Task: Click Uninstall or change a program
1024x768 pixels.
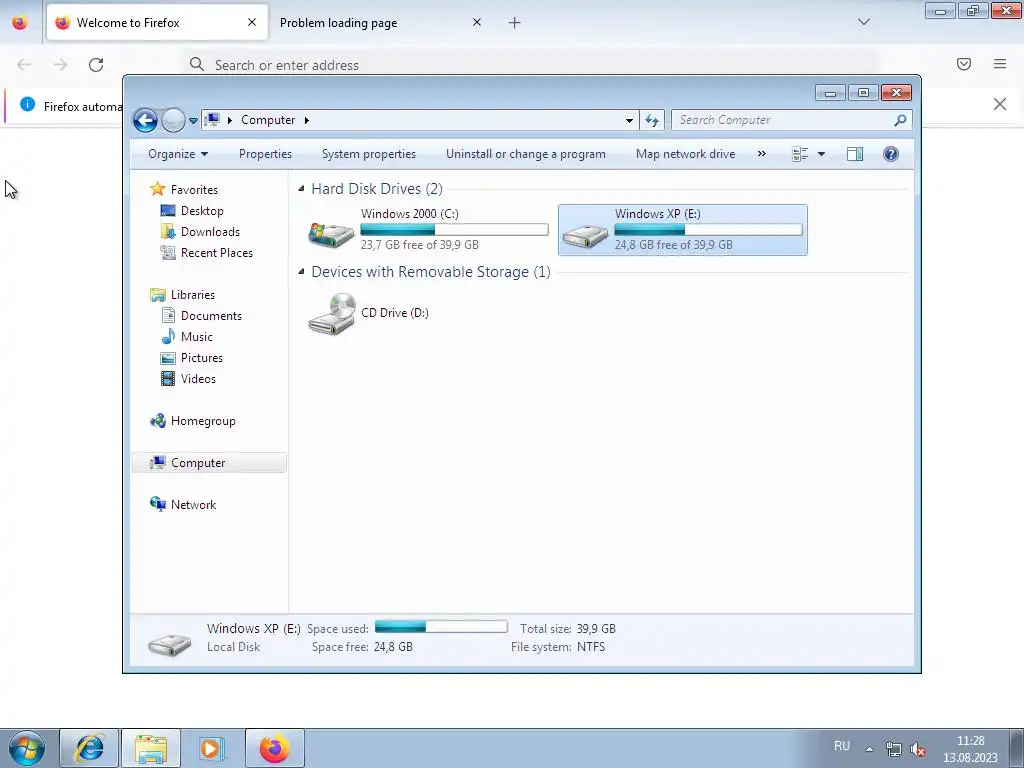Action: point(526,154)
